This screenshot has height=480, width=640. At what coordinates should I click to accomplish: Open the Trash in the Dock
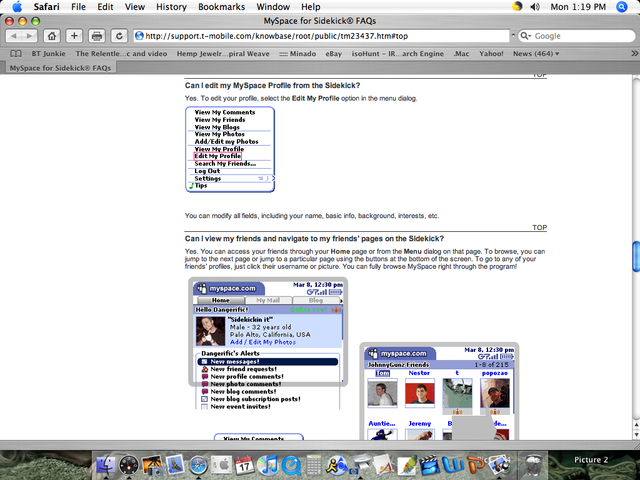coord(536,465)
